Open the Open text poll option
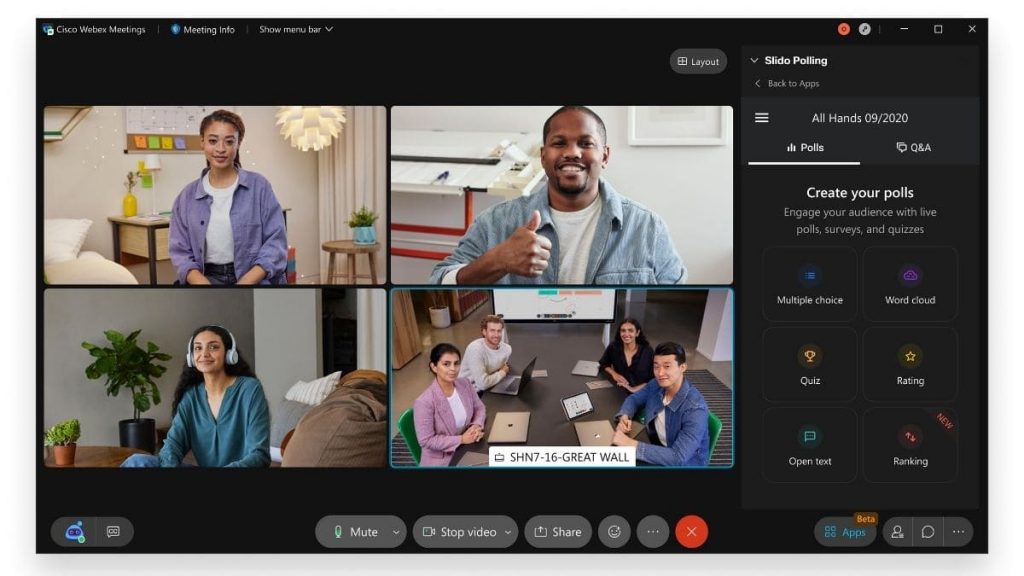This screenshot has height=576, width=1024. (809, 444)
